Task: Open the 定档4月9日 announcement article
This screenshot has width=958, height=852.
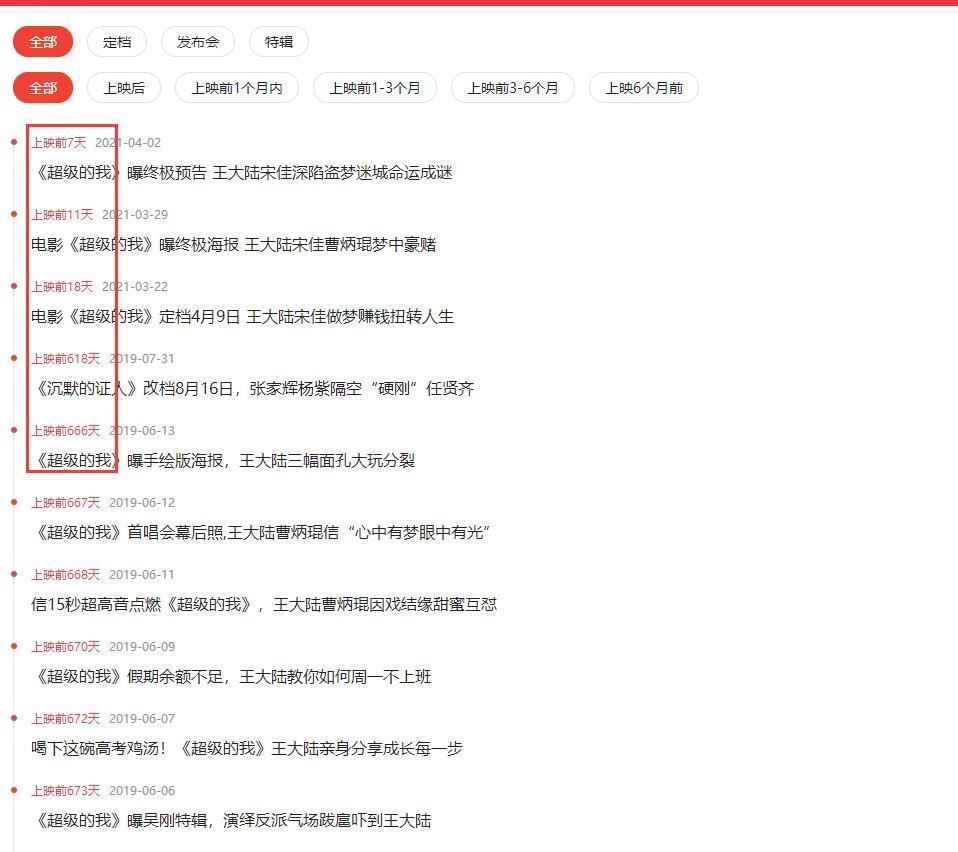Action: [x=240, y=316]
